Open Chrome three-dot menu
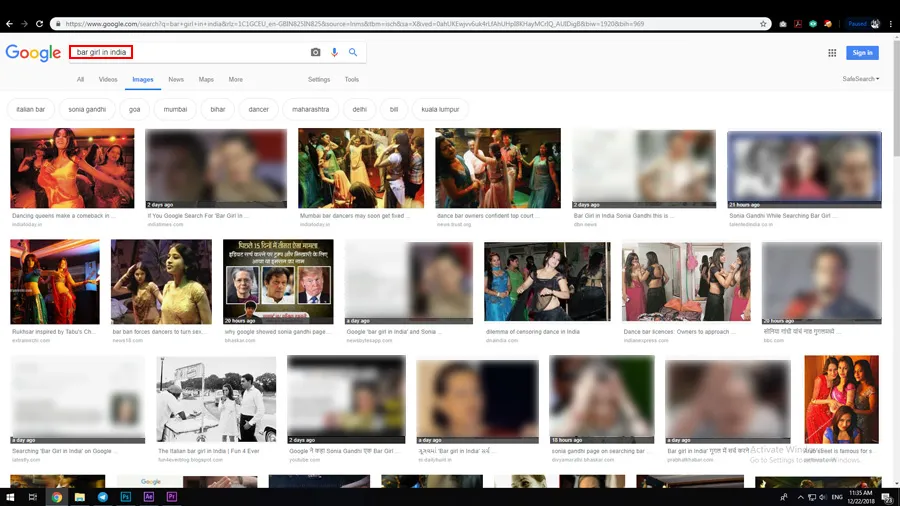This screenshot has width=900, height=506. [x=890, y=24]
